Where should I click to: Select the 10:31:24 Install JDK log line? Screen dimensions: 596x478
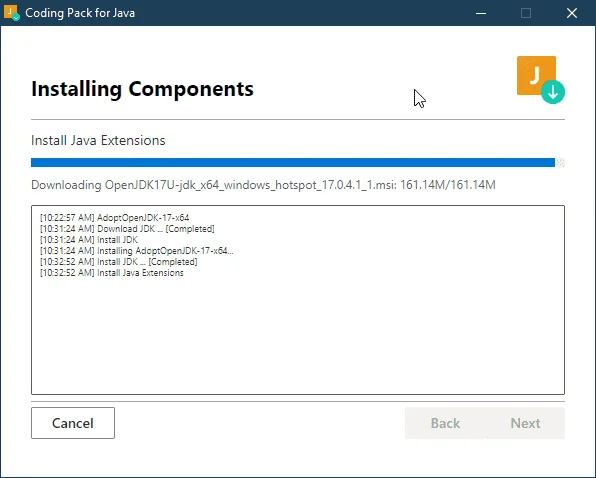pos(89,240)
